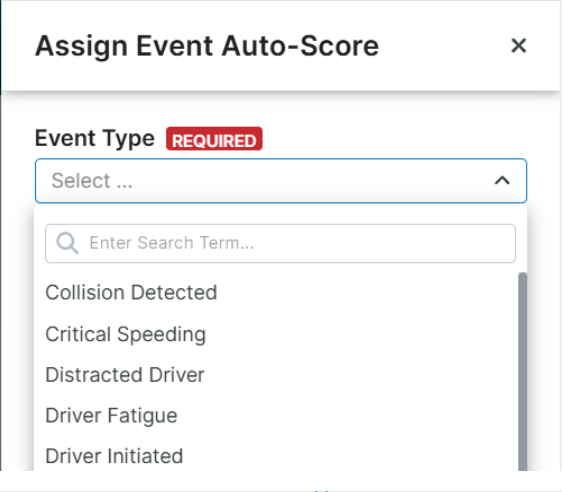
Task: Focus the Enter Search Term field
Action: coord(280,243)
